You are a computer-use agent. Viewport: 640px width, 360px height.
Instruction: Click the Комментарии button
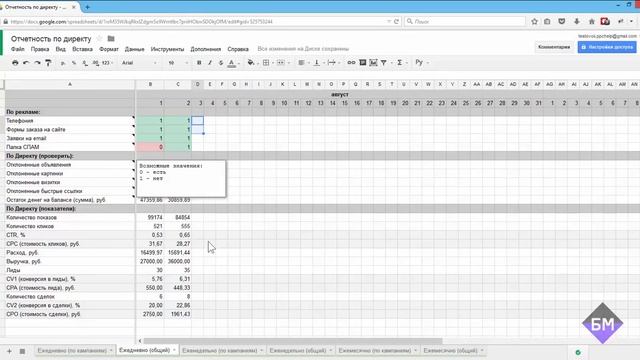tap(554, 47)
